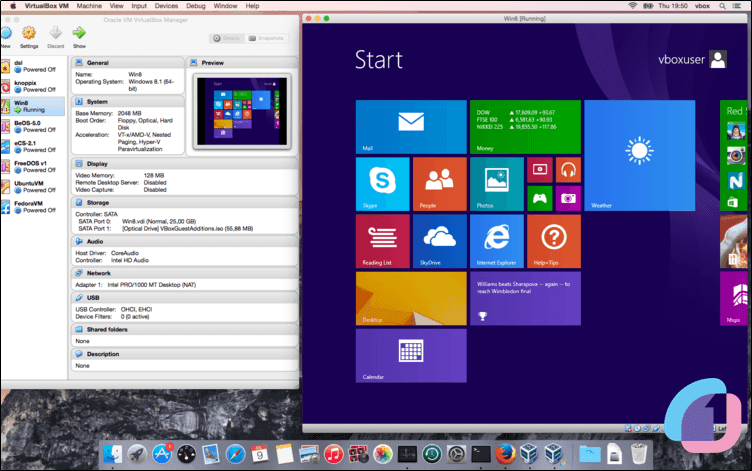This screenshot has height=471, width=752.
Task: Open the Window menu
Action: click(225, 6)
